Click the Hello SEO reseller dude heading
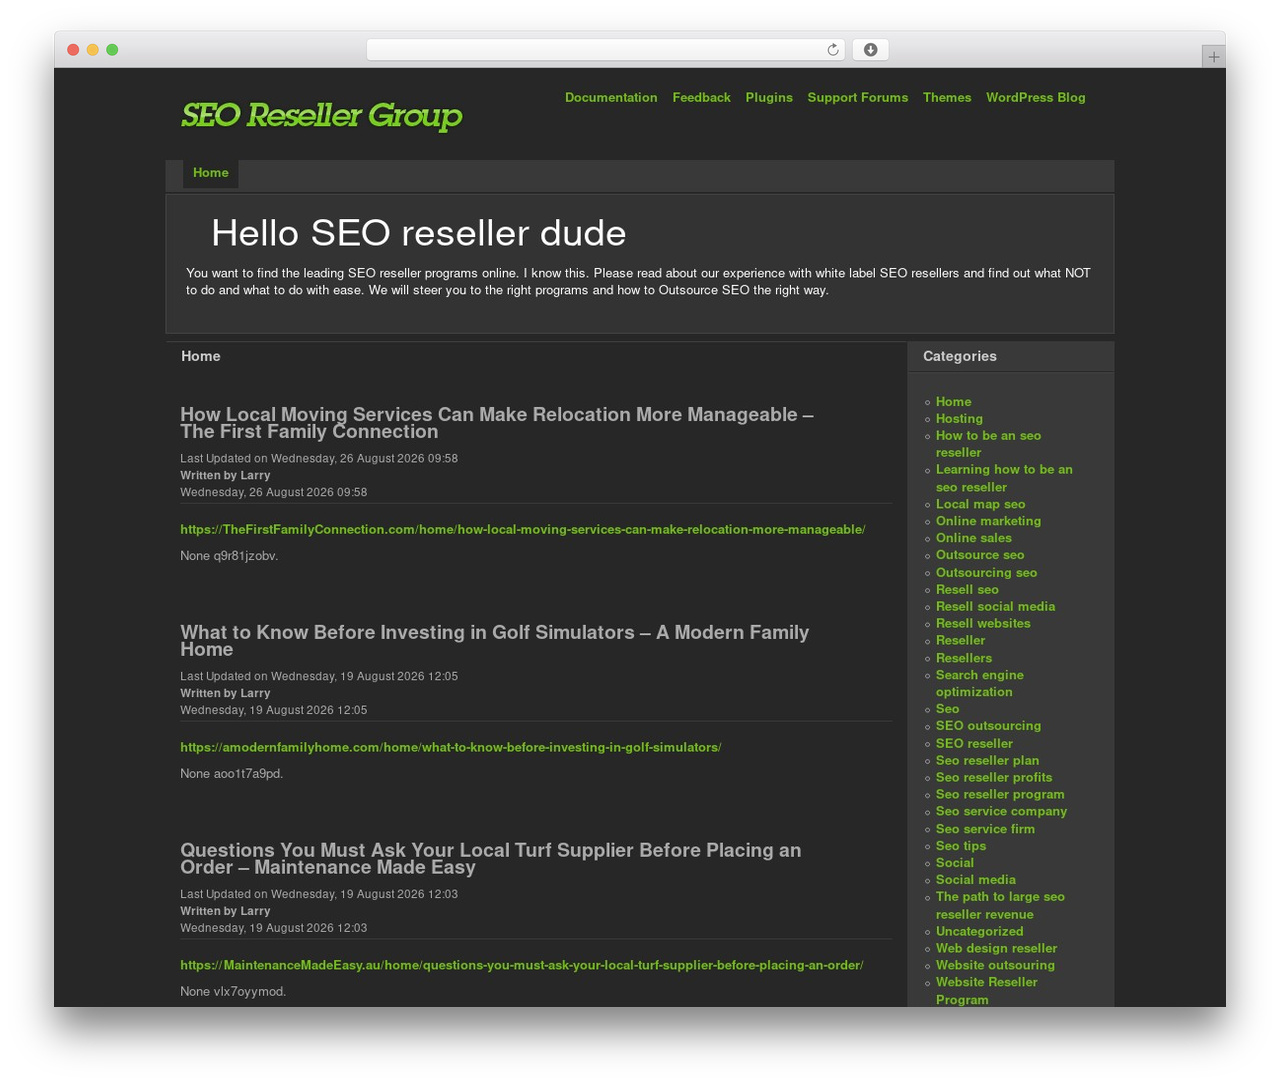 (x=418, y=233)
